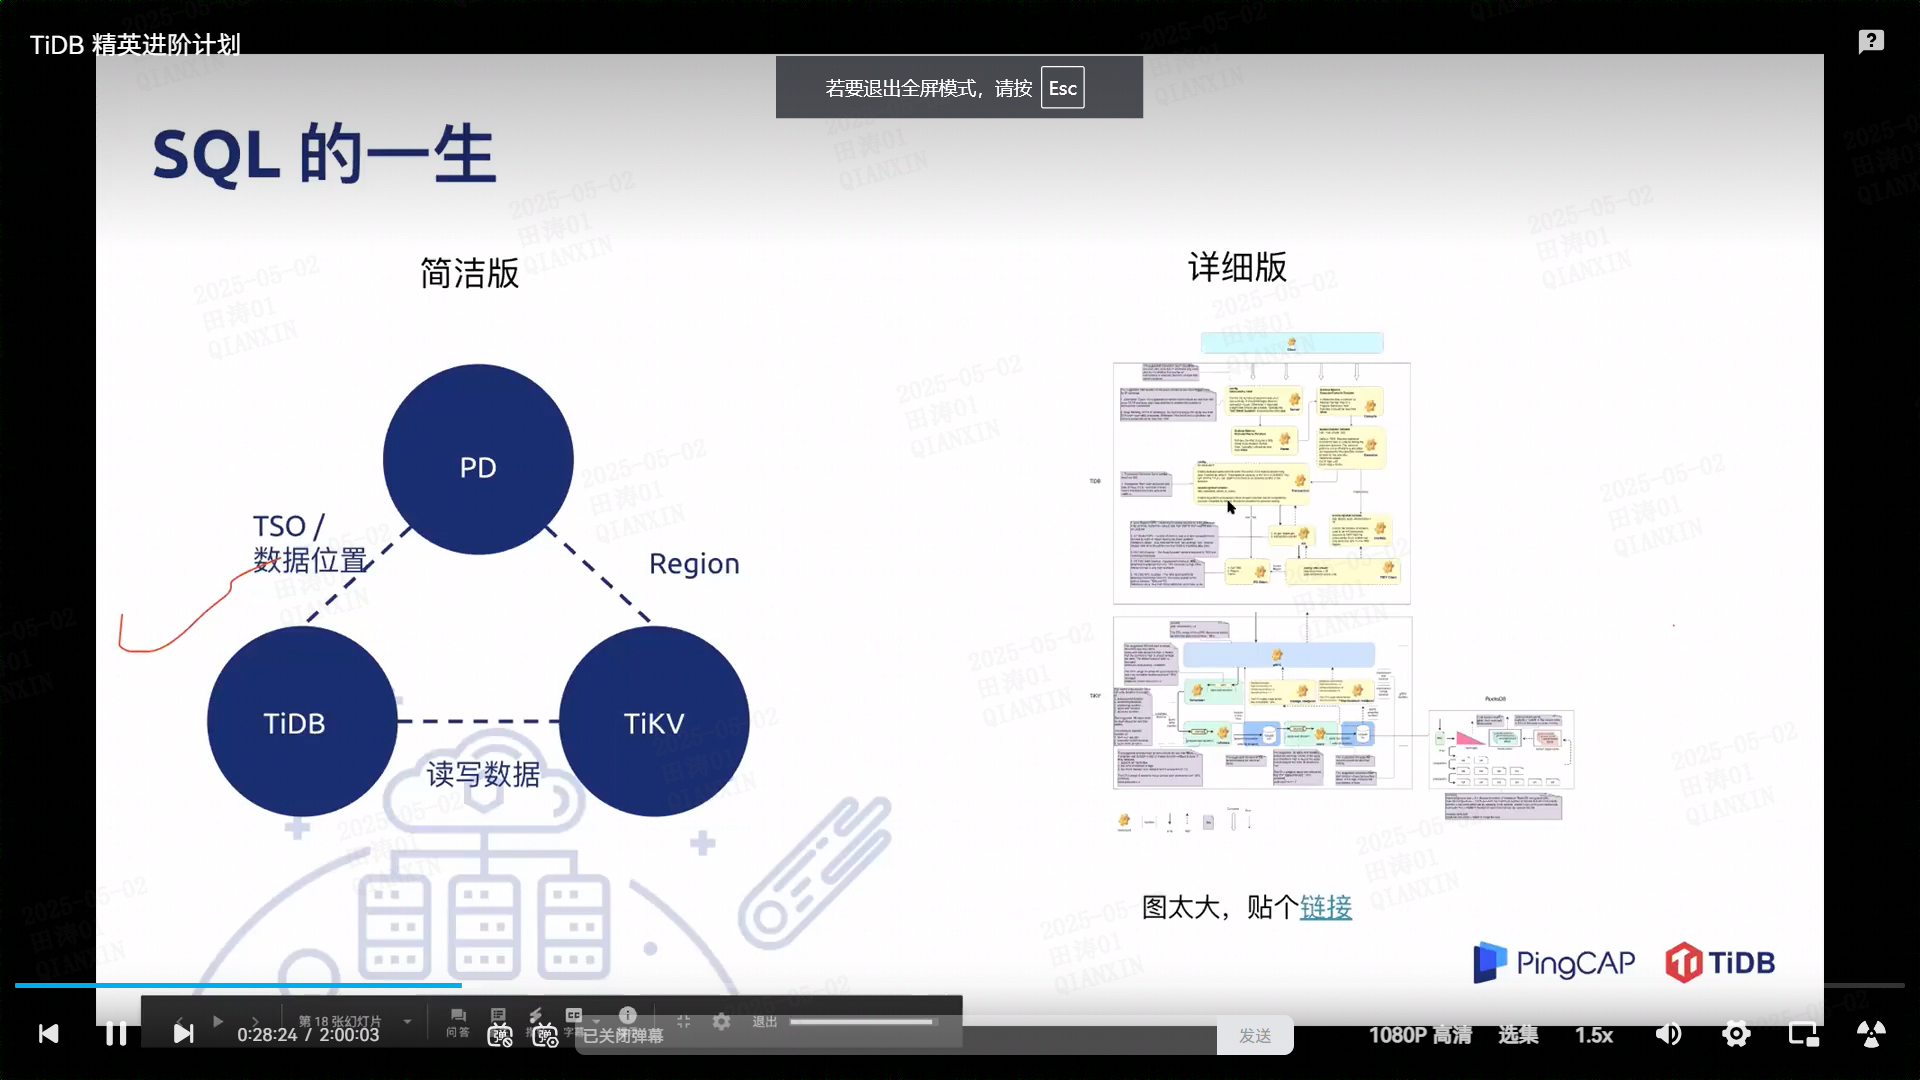Pause the video playback
The height and width of the screenshot is (1080, 1920).
pos(116,1034)
